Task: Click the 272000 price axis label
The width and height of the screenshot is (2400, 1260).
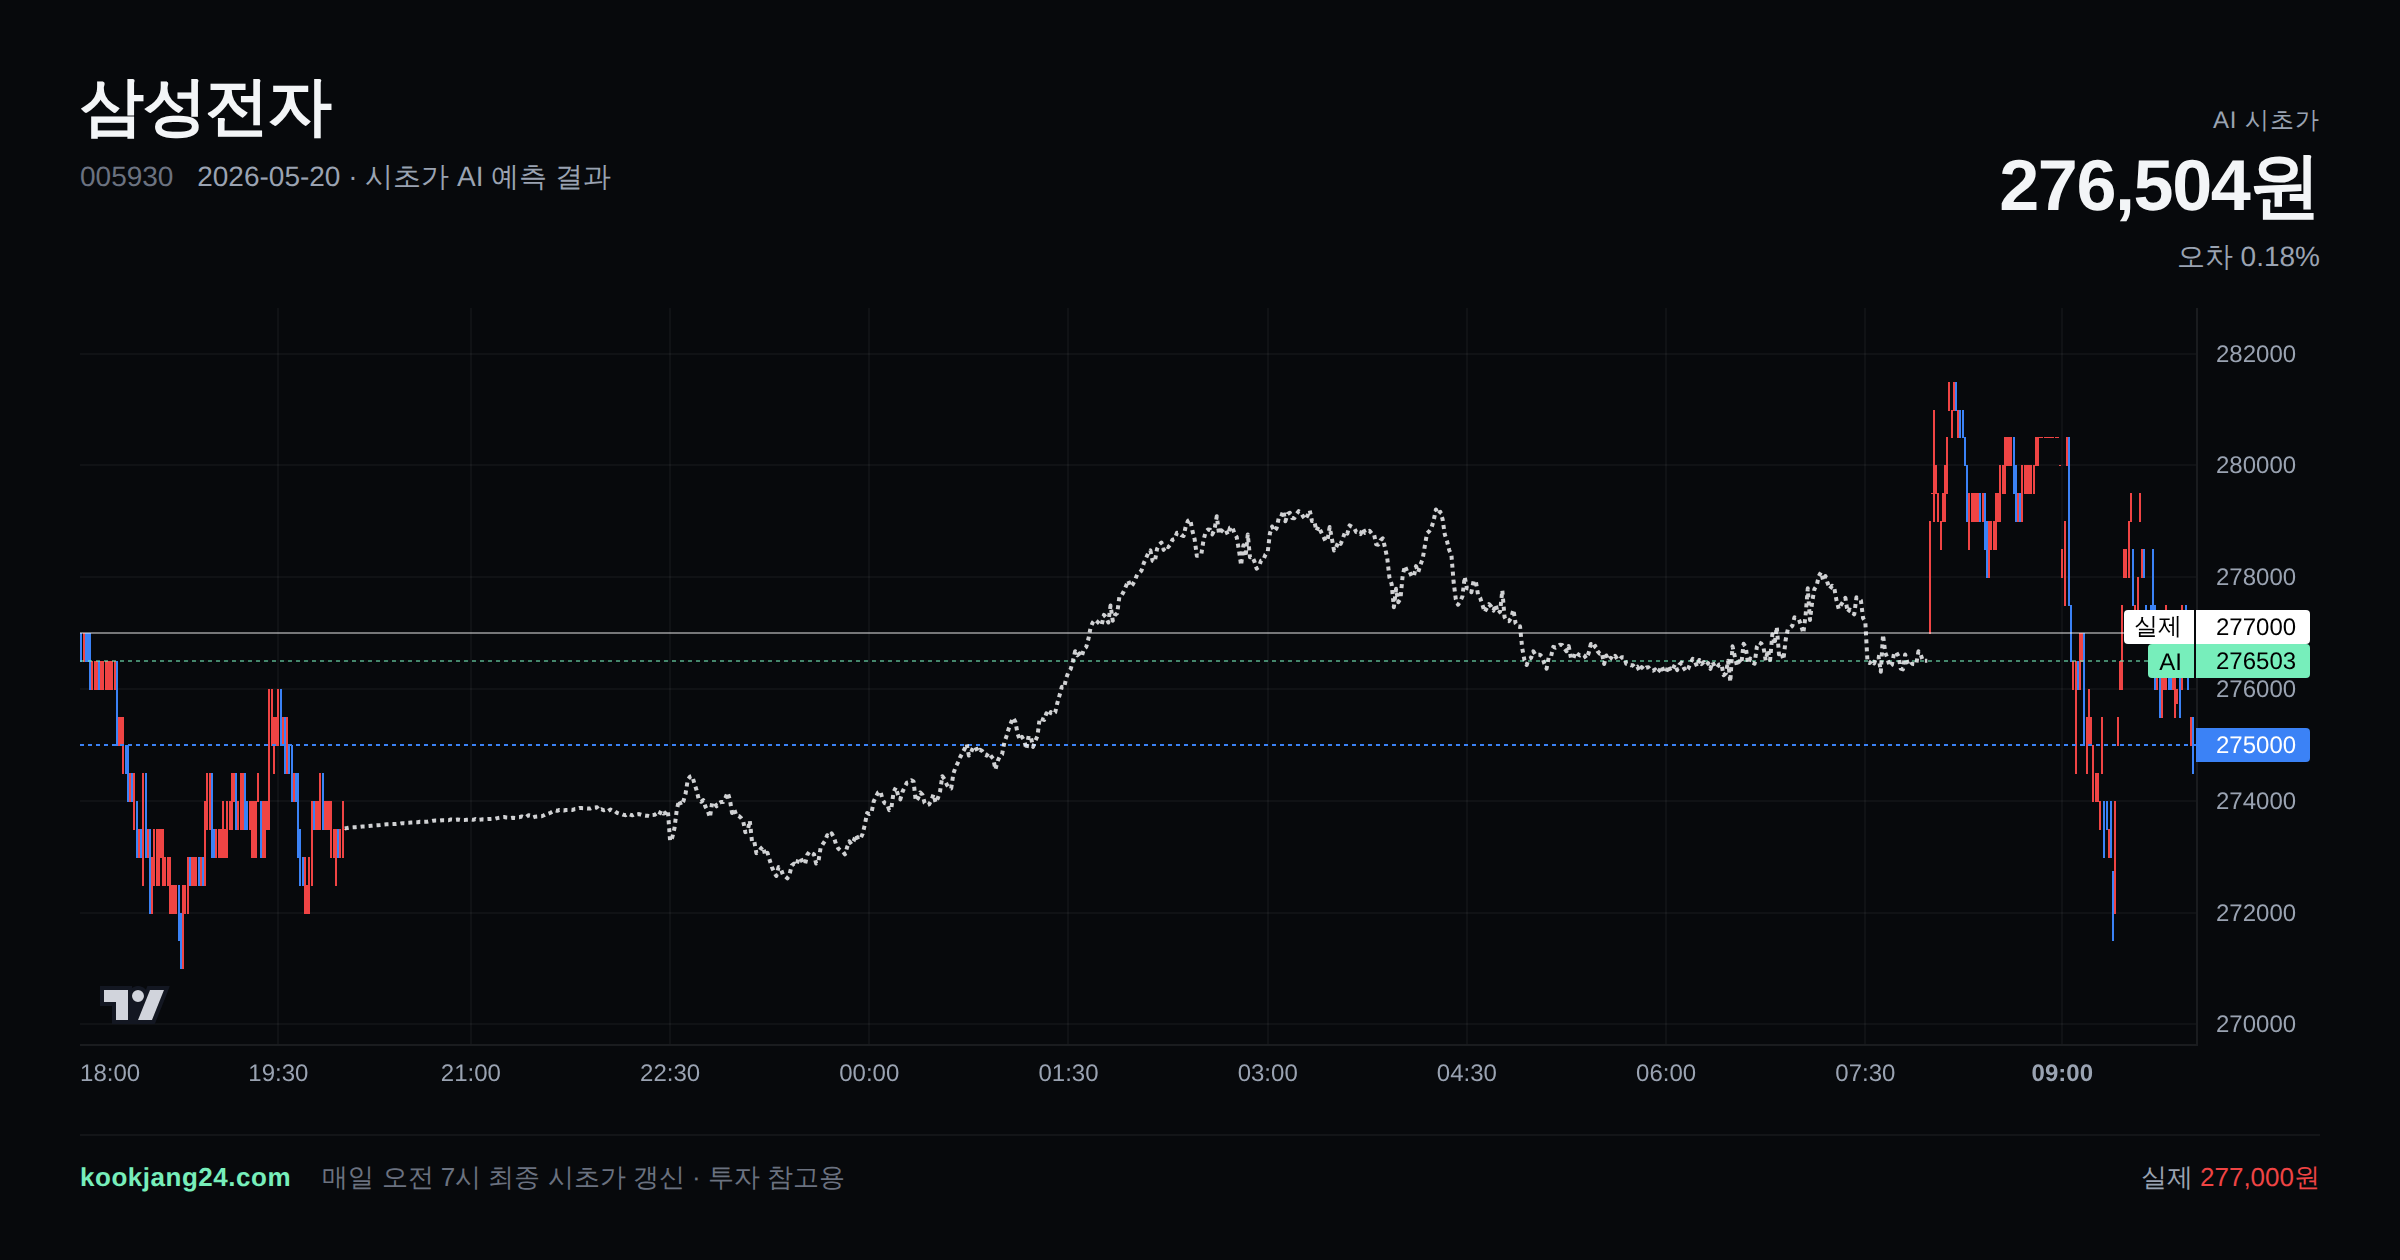Action: 2255,913
